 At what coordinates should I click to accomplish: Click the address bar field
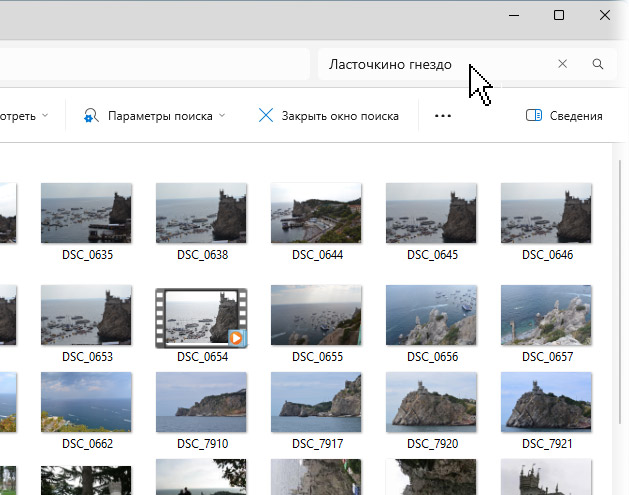154,64
